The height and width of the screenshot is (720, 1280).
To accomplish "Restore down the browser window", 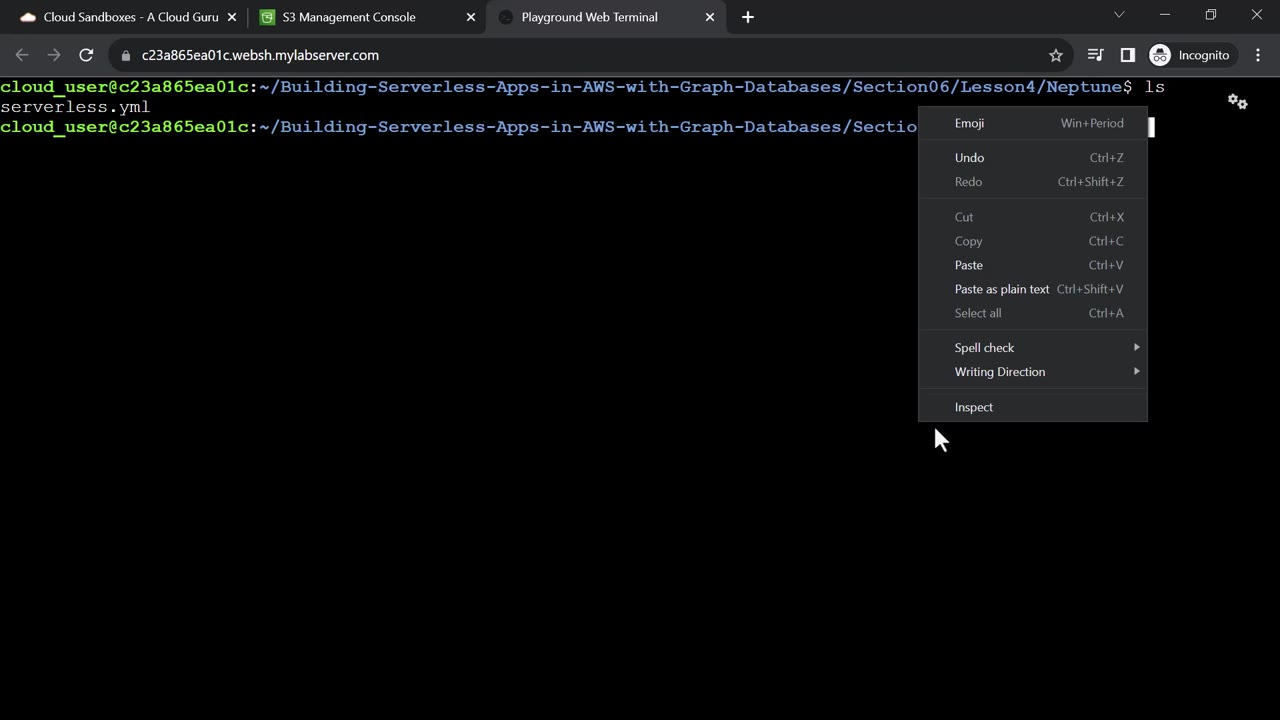I will coord(1211,15).
